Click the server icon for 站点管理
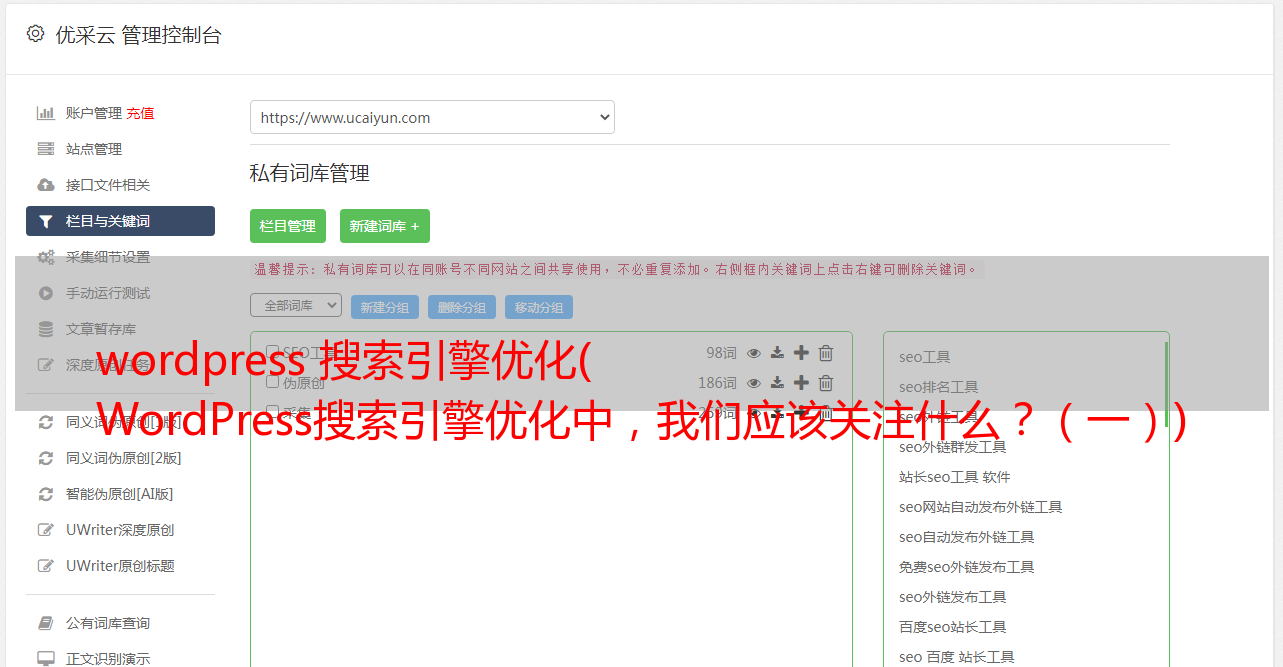This screenshot has width=1283, height=667. [45, 149]
